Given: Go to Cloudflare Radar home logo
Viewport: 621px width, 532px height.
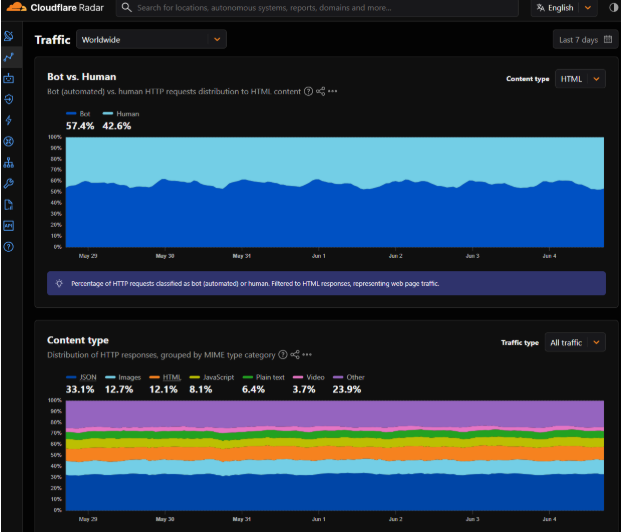Looking at the screenshot, I should tap(55, 8).
